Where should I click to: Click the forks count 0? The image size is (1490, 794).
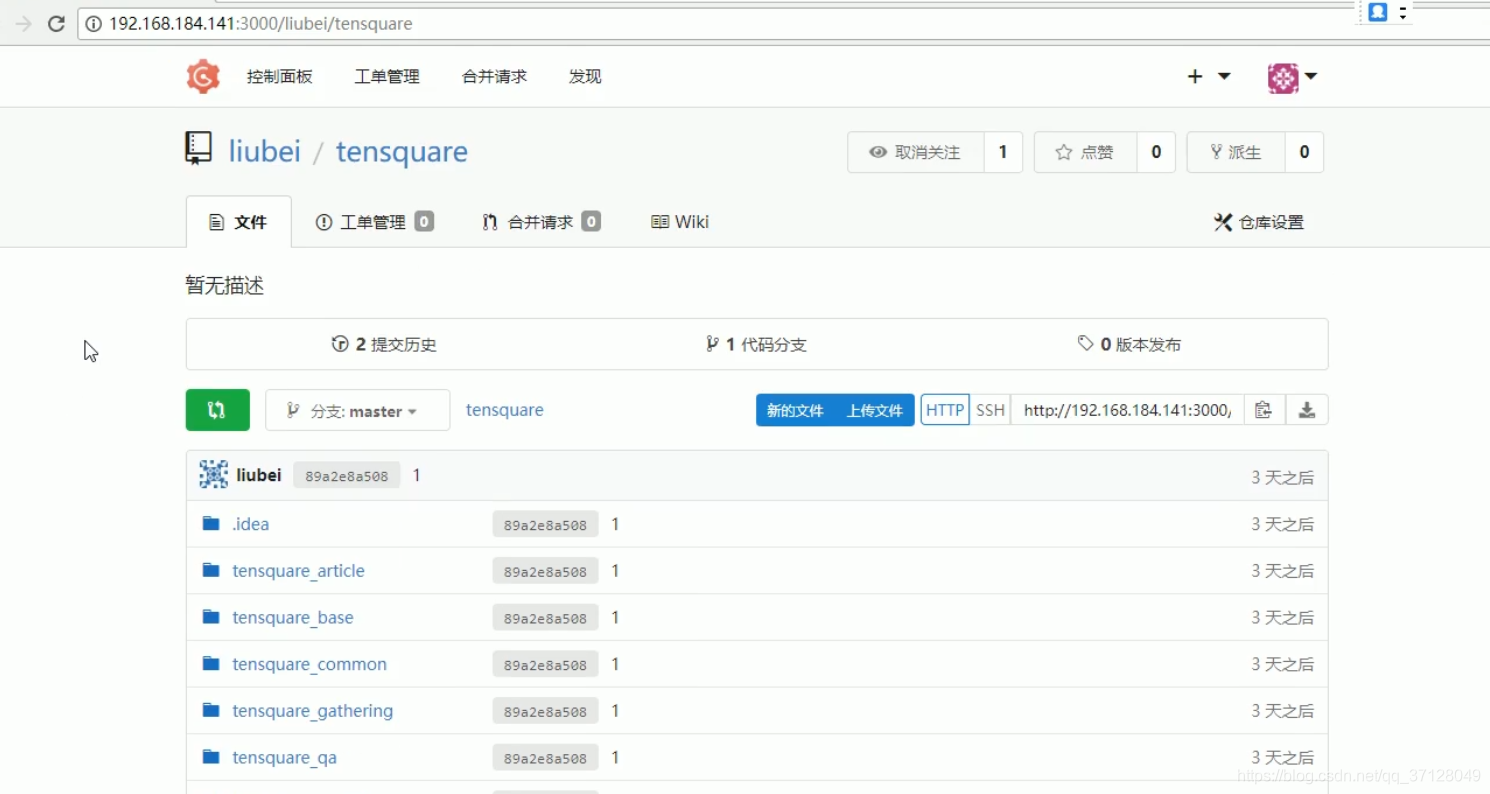pyautogui.click(x=1304, y=152)
